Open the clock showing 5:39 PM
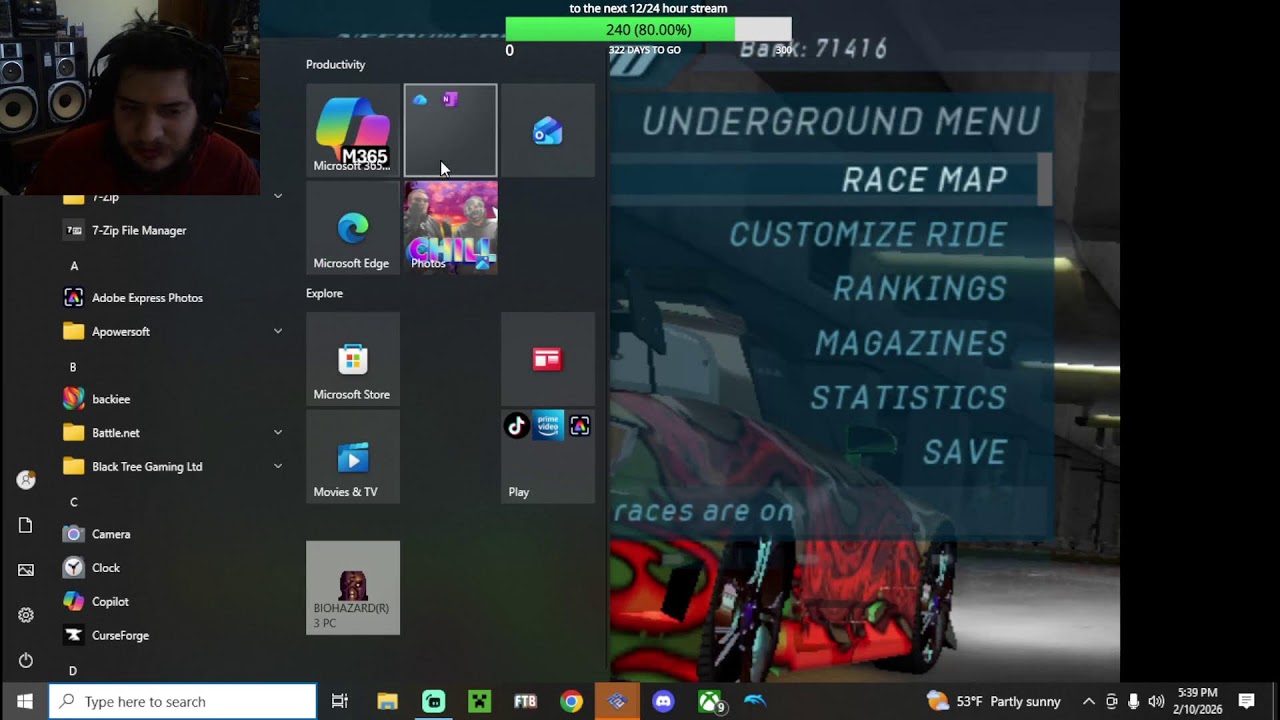 click(x=1198, y=701)
